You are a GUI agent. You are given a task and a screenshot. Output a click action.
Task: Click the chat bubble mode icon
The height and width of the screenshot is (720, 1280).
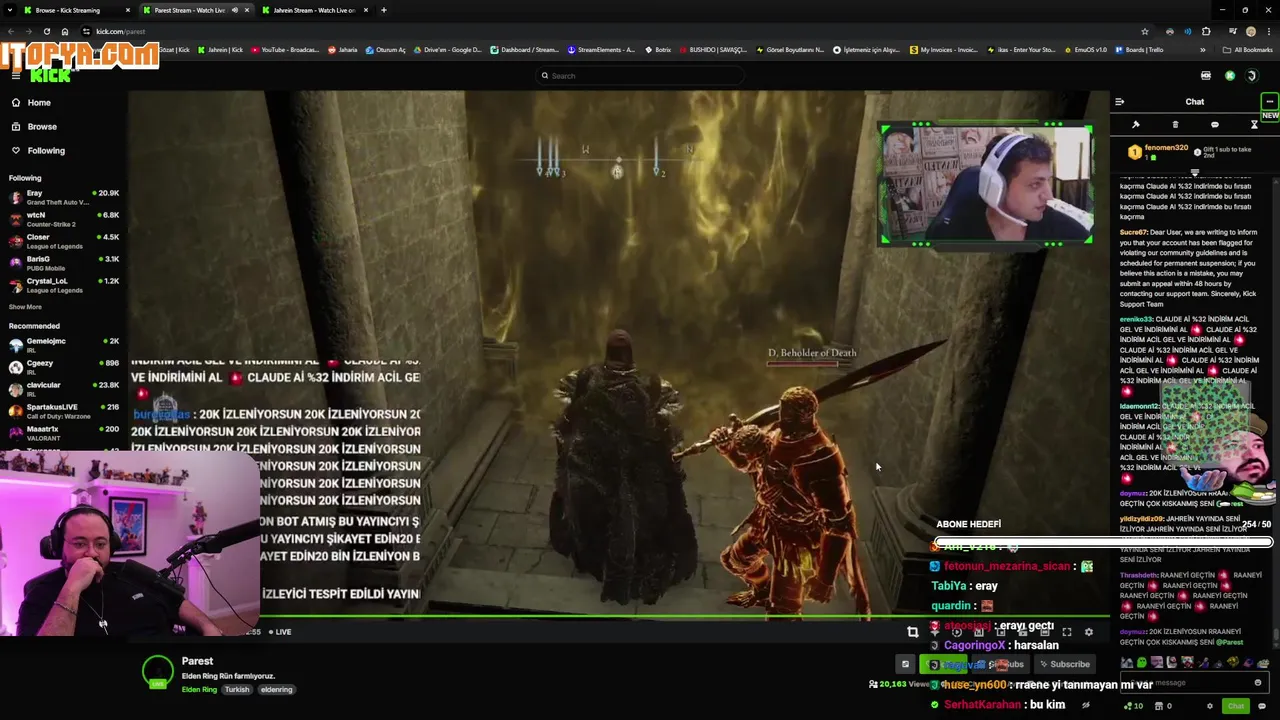pyautogui.click(x=1215, y=125)
